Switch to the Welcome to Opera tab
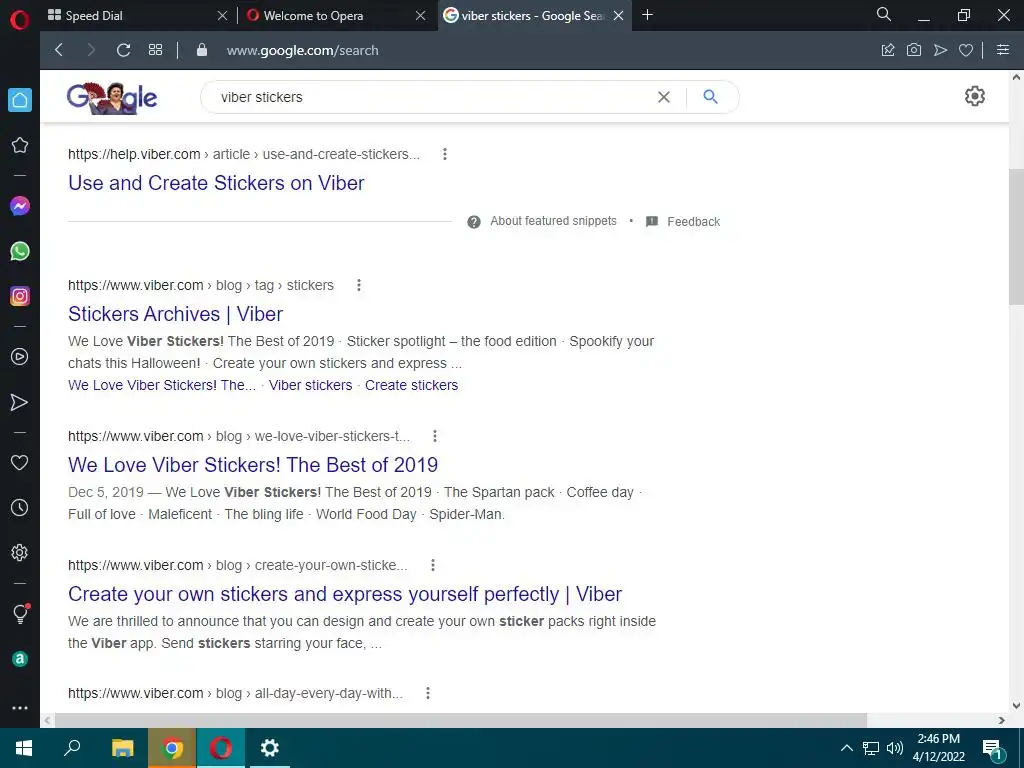Viewport: 1024px width, 768px height. tap(337, 15)
